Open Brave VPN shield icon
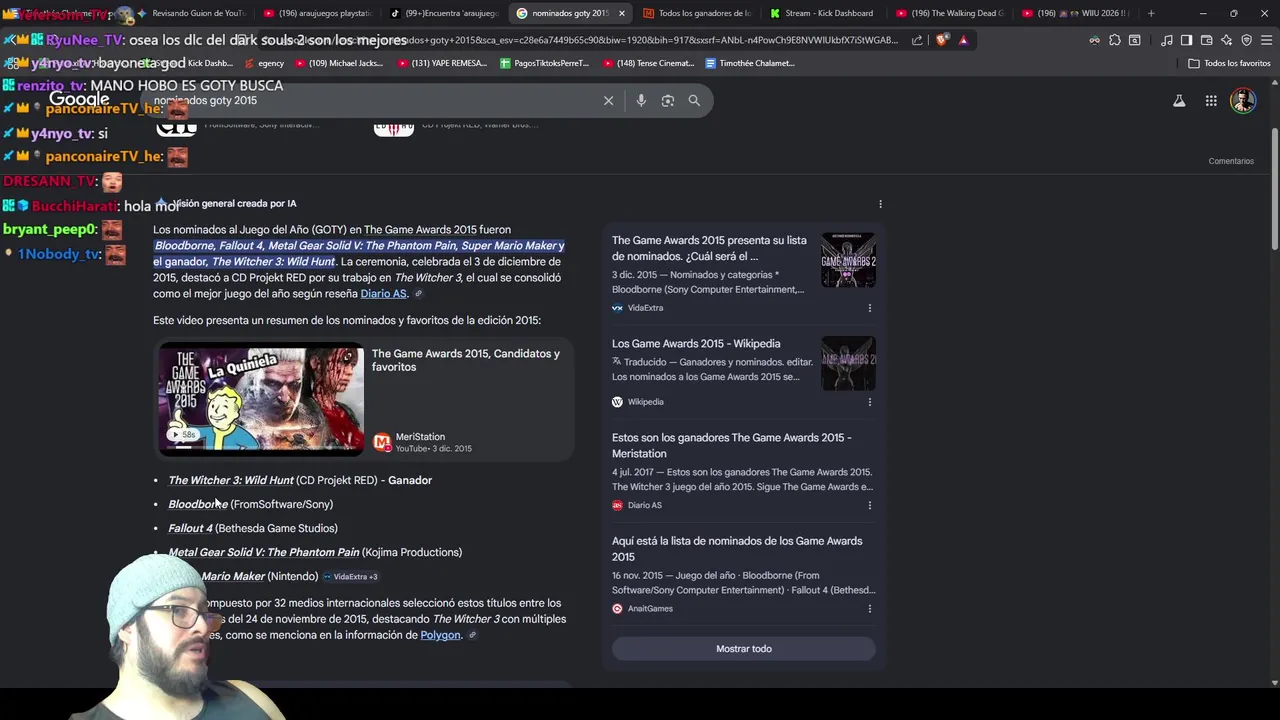 tap(1246, 40)
